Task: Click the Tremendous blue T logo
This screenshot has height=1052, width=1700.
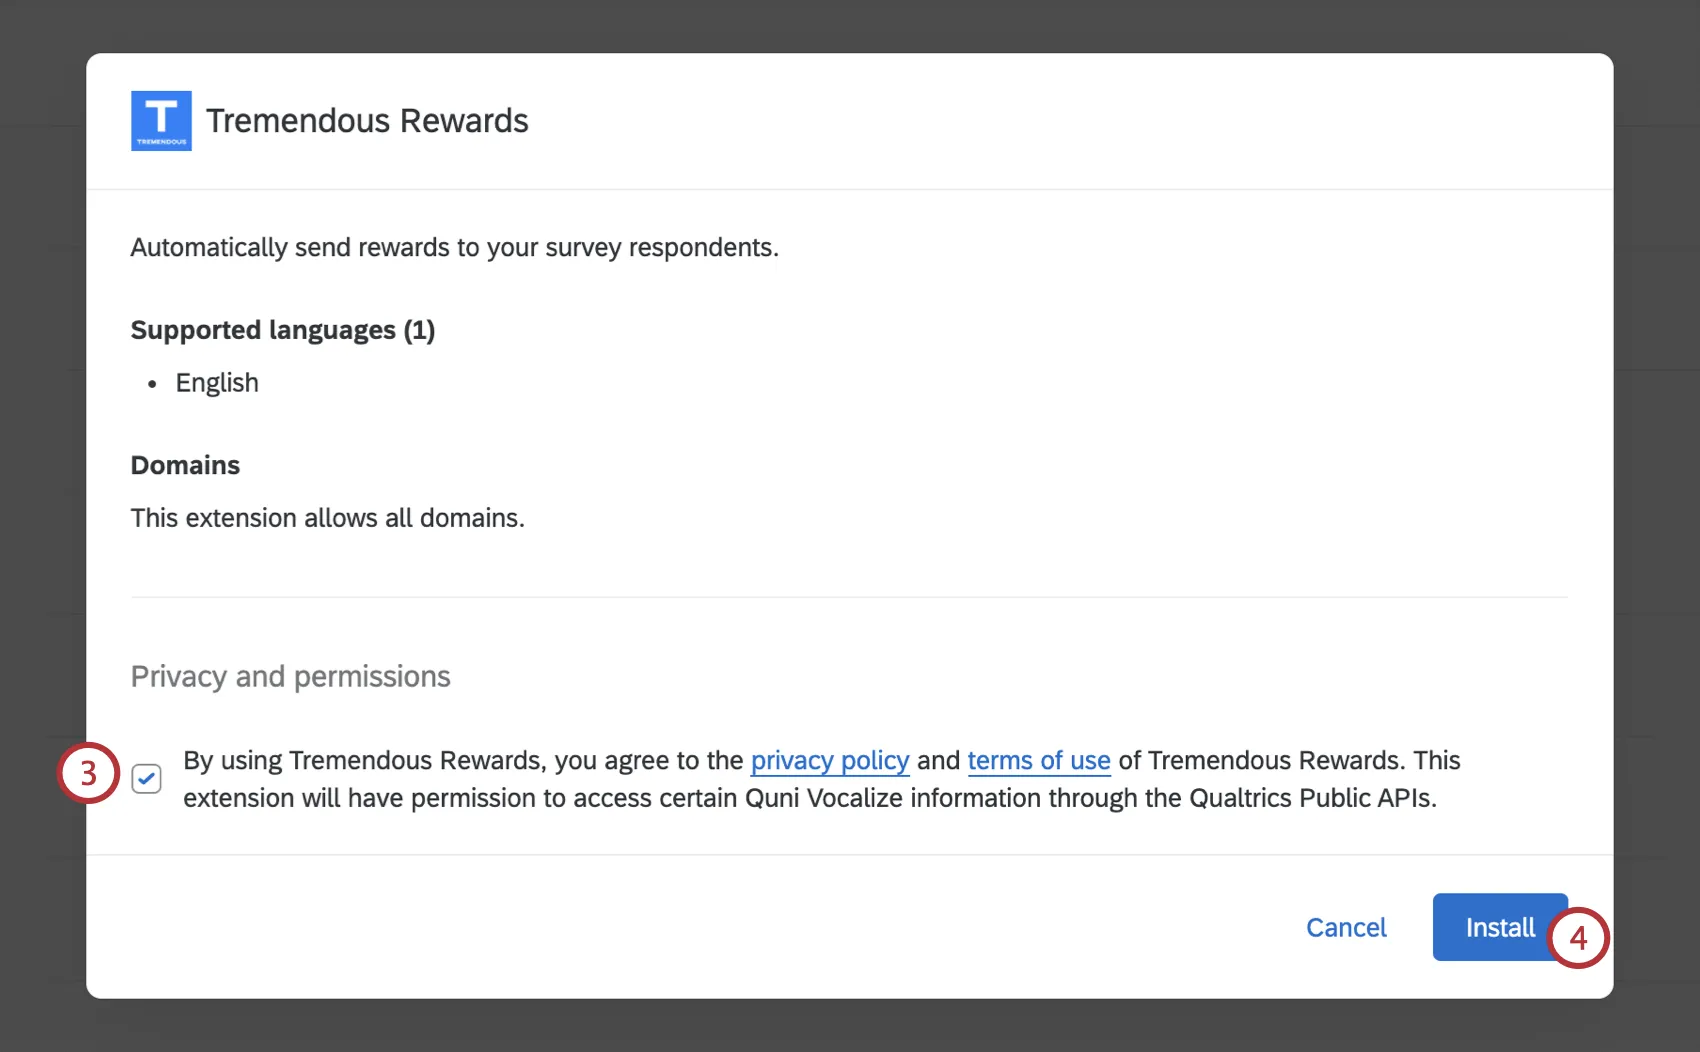Action: (161, 121)
